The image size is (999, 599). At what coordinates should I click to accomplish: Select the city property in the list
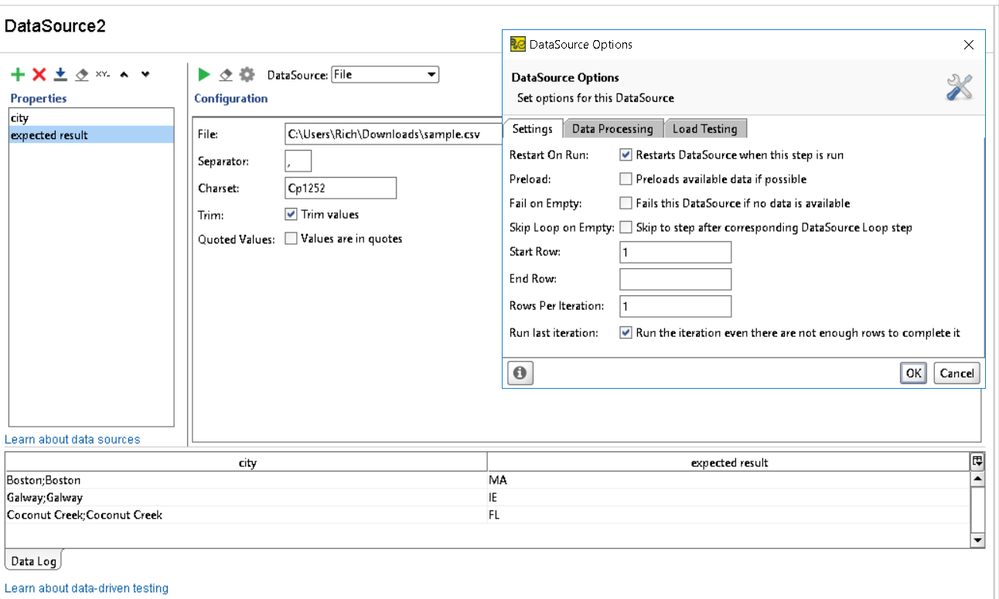tap(20, 118)
